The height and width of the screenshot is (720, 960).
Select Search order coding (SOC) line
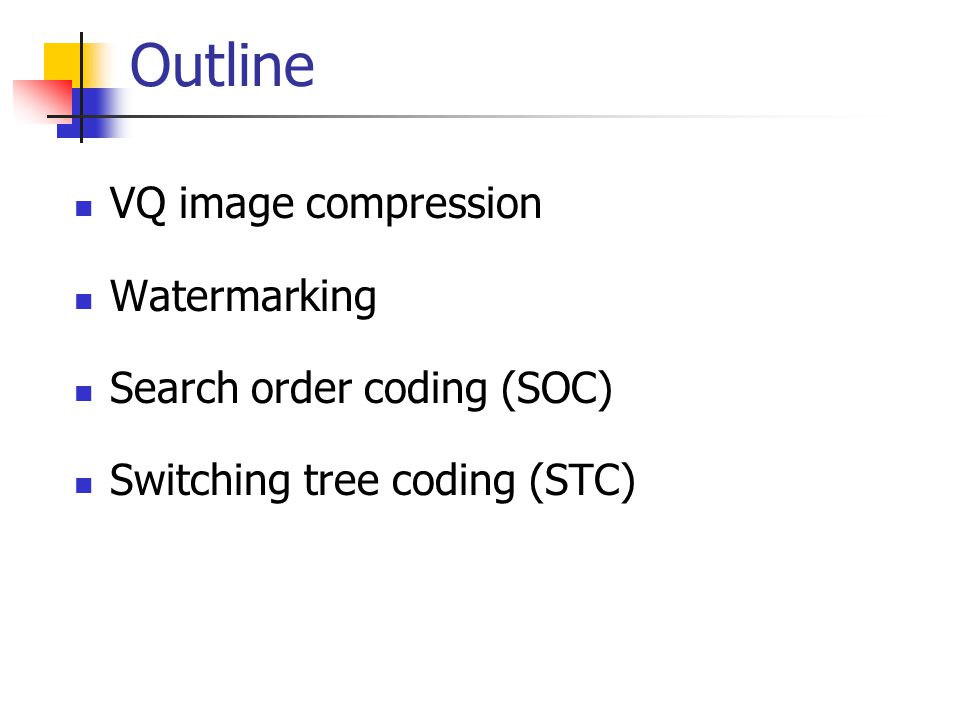coord(361,389)
